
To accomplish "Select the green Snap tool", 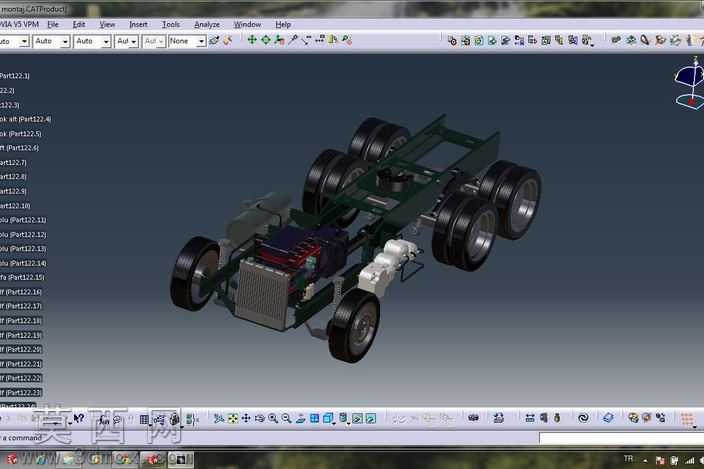I will [266, 40].
